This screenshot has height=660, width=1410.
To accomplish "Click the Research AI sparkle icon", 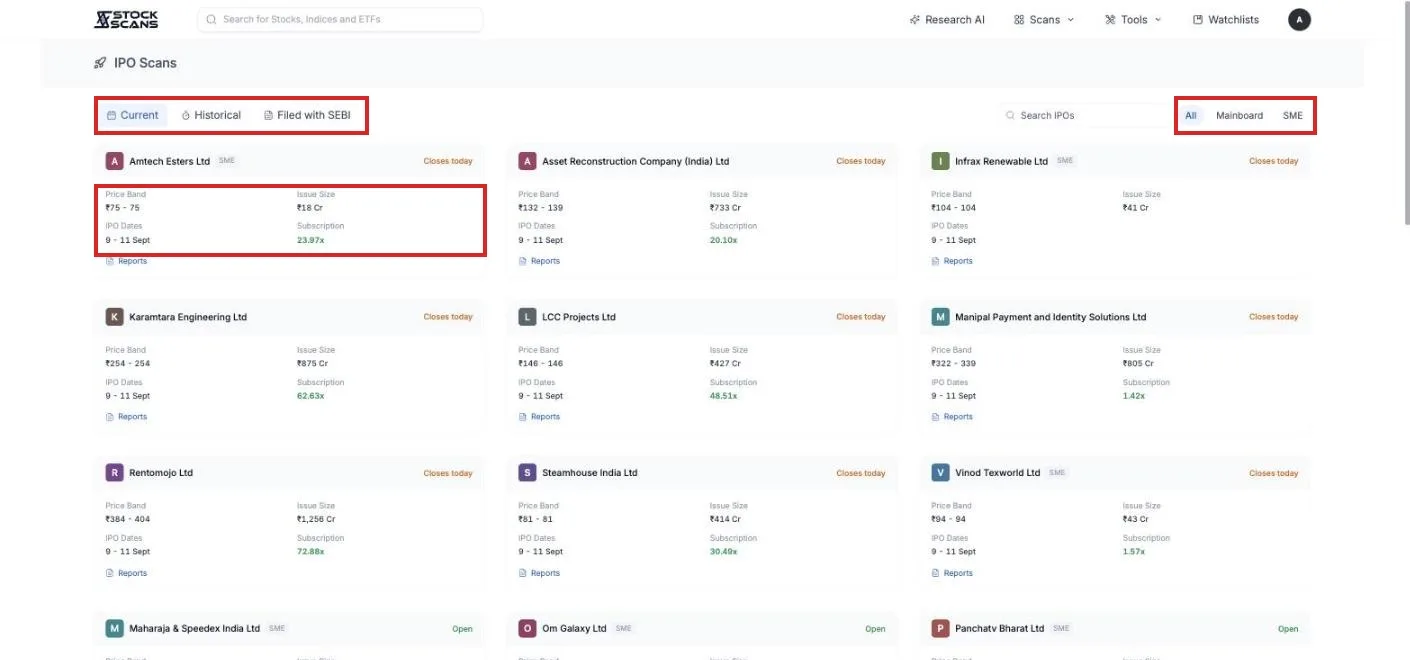I will pos(915,20).
